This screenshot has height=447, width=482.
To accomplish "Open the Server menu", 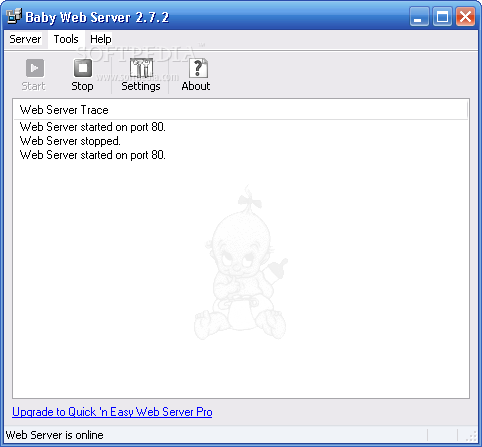I will [x=25, y=39].
